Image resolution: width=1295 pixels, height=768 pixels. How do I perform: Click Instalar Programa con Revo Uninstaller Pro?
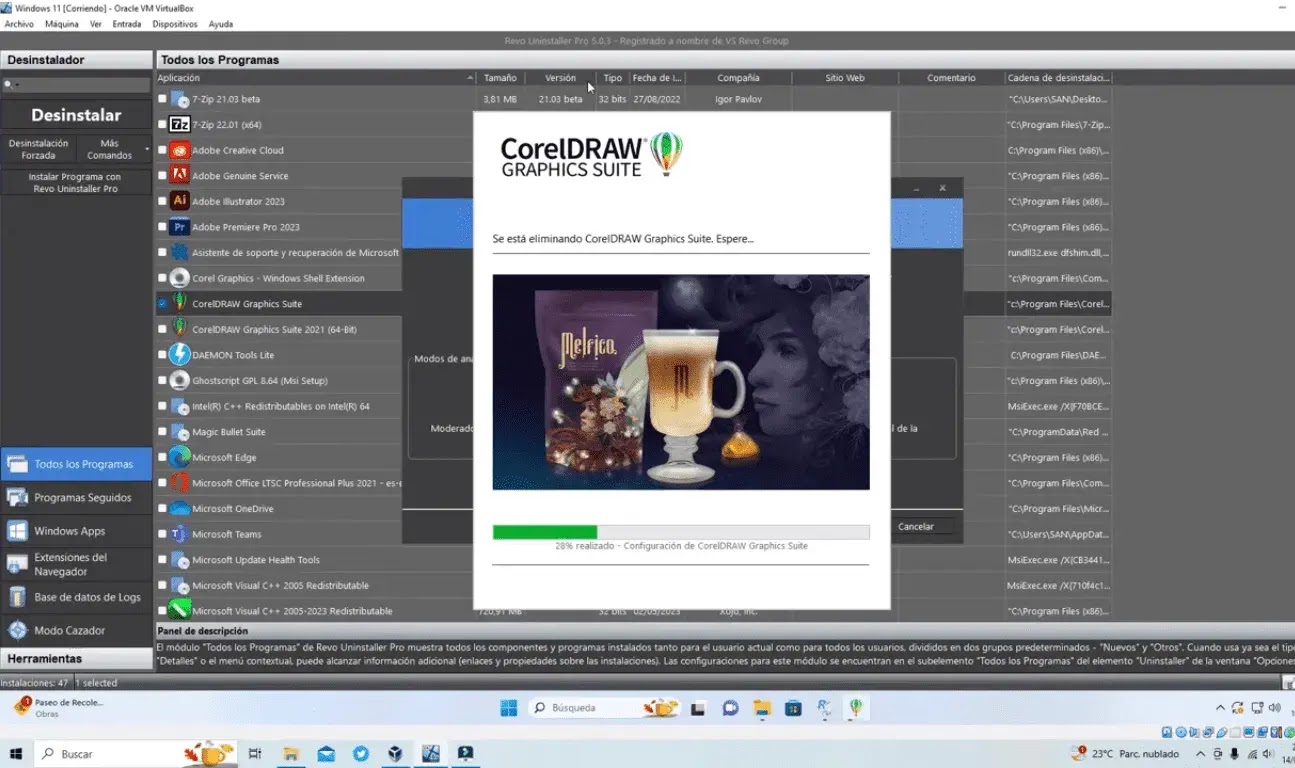coord(76,182)
